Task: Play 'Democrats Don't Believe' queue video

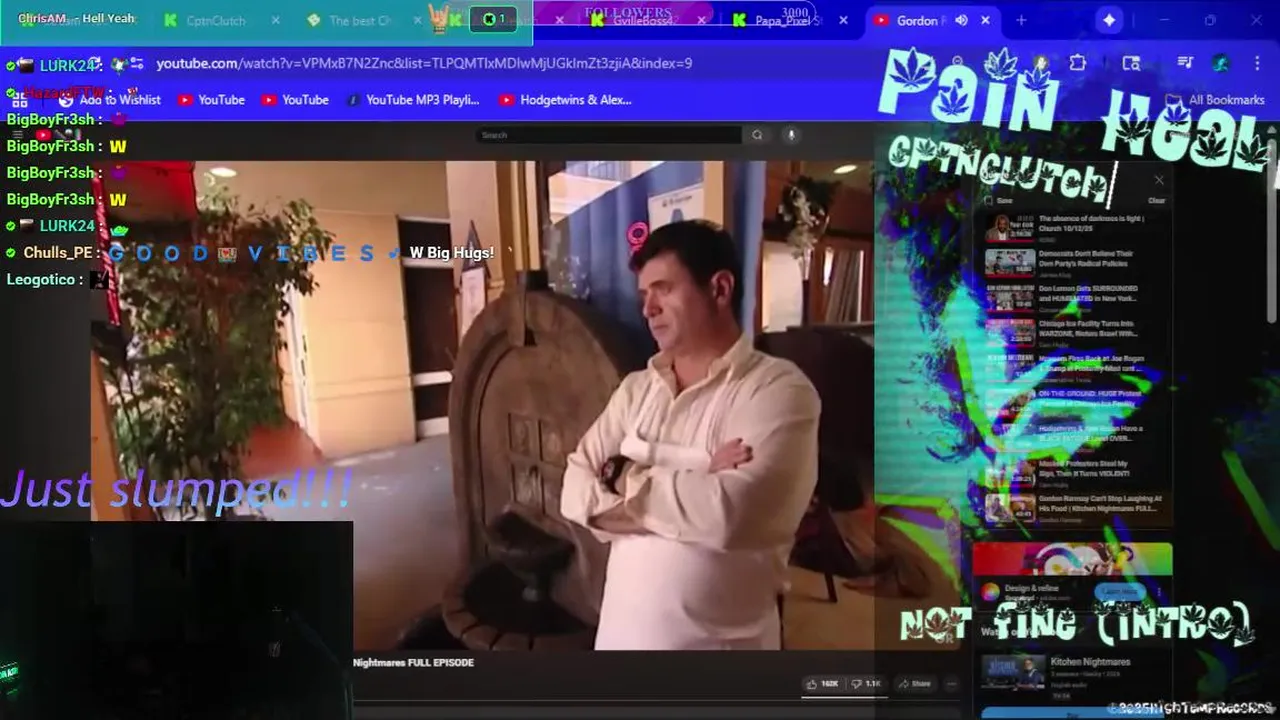Action: pos(1076,262)
